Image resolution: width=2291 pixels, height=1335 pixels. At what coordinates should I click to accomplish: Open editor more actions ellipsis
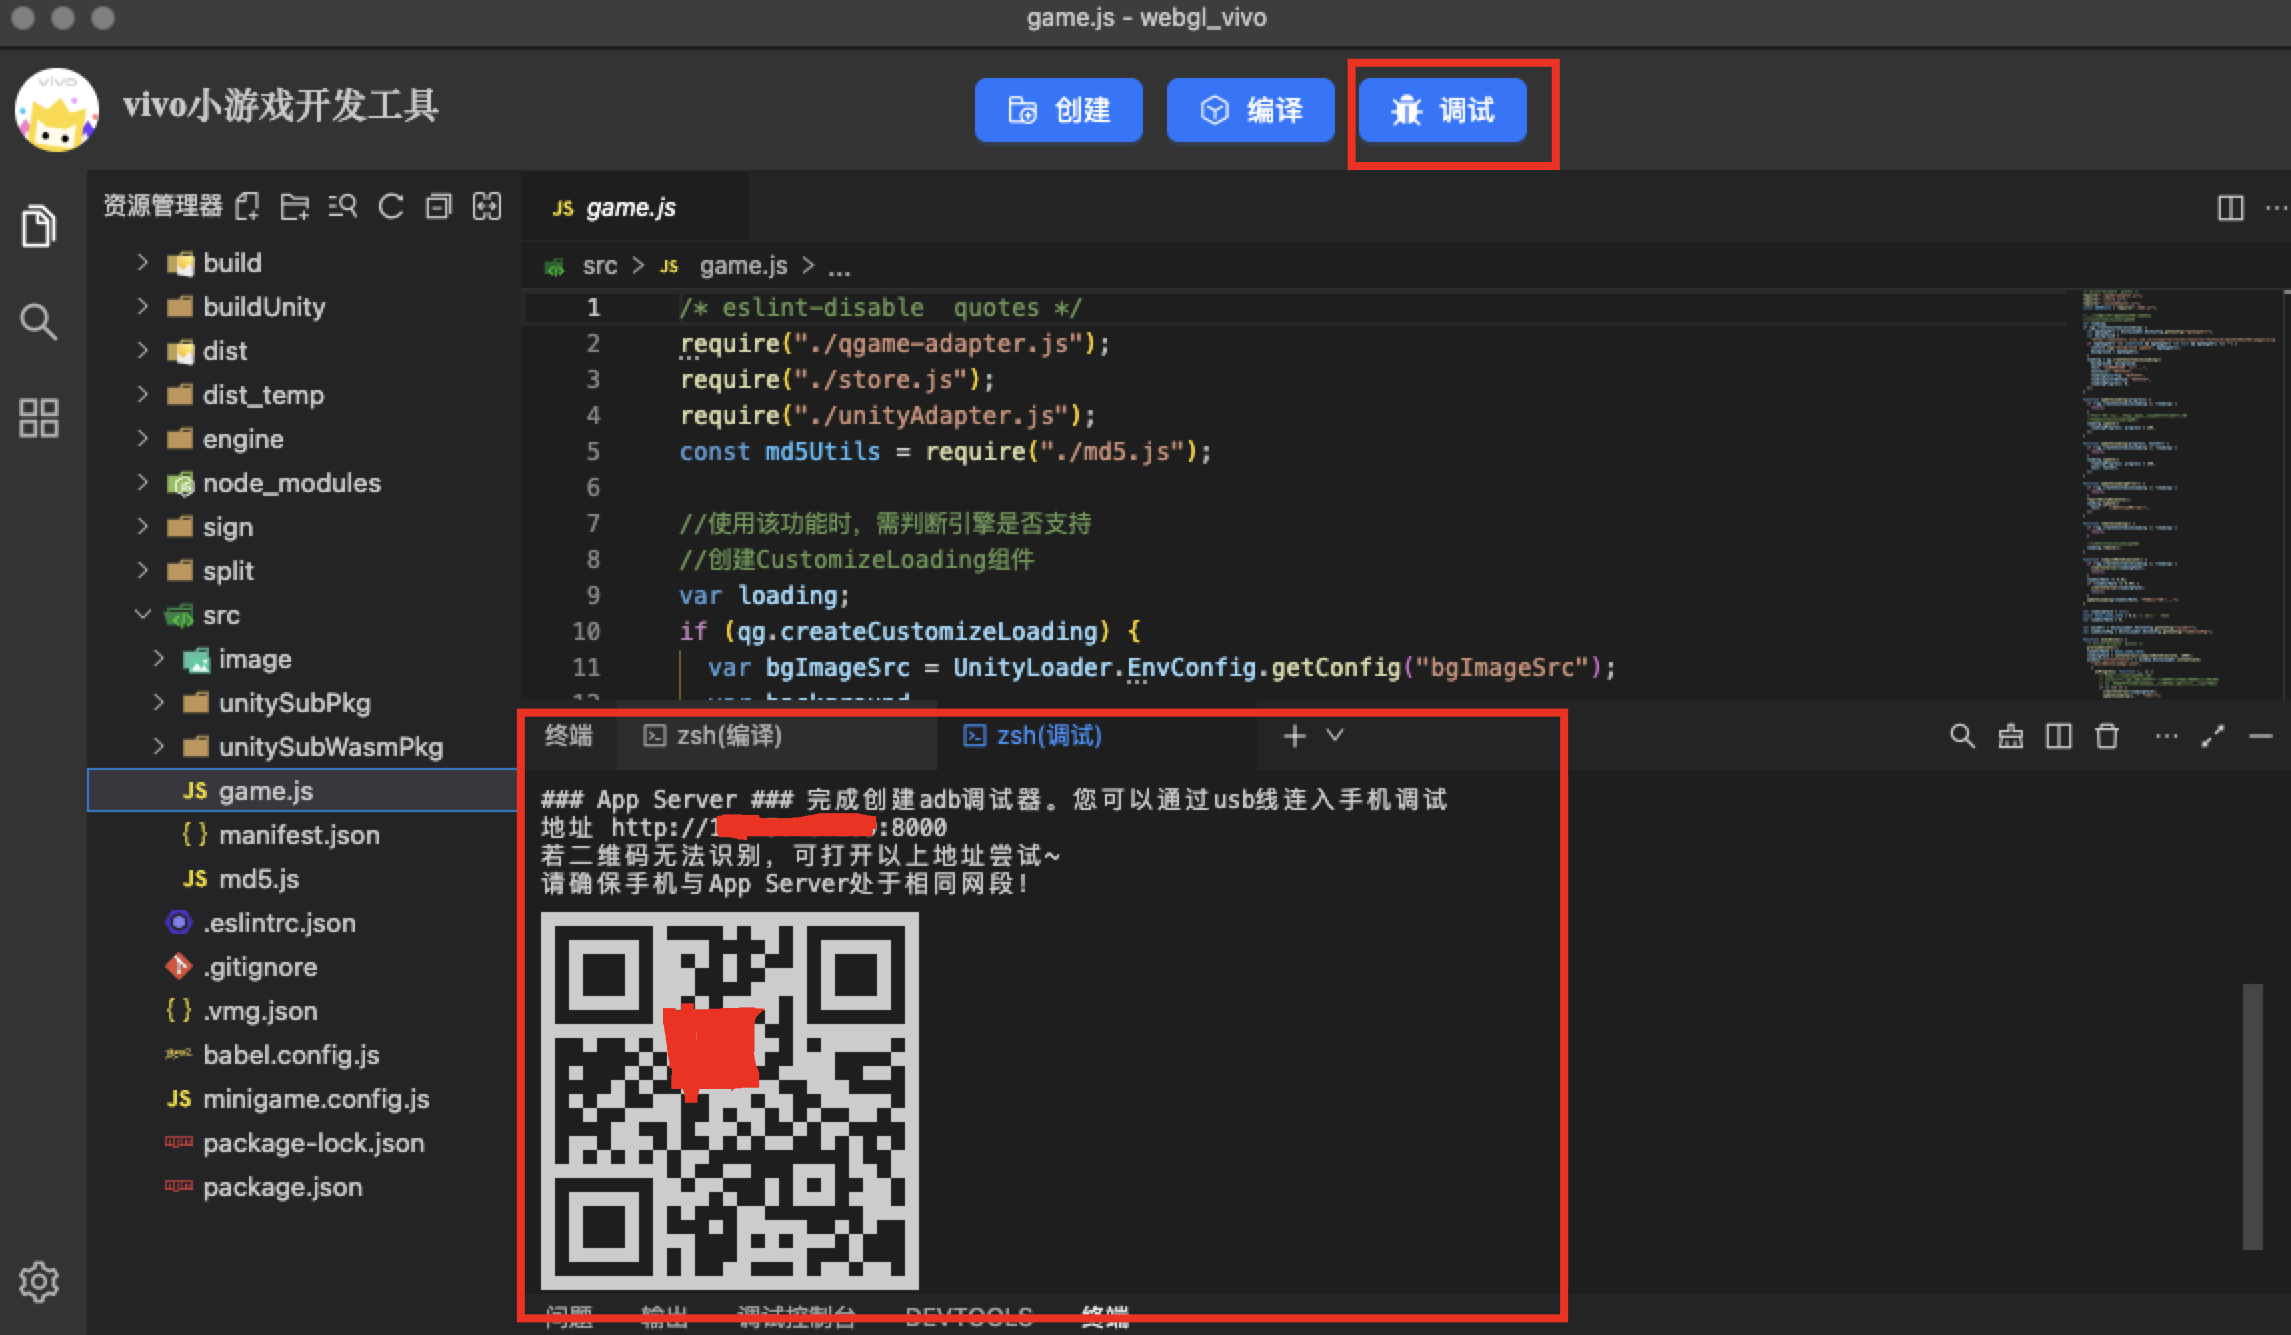coord(2276,208)
